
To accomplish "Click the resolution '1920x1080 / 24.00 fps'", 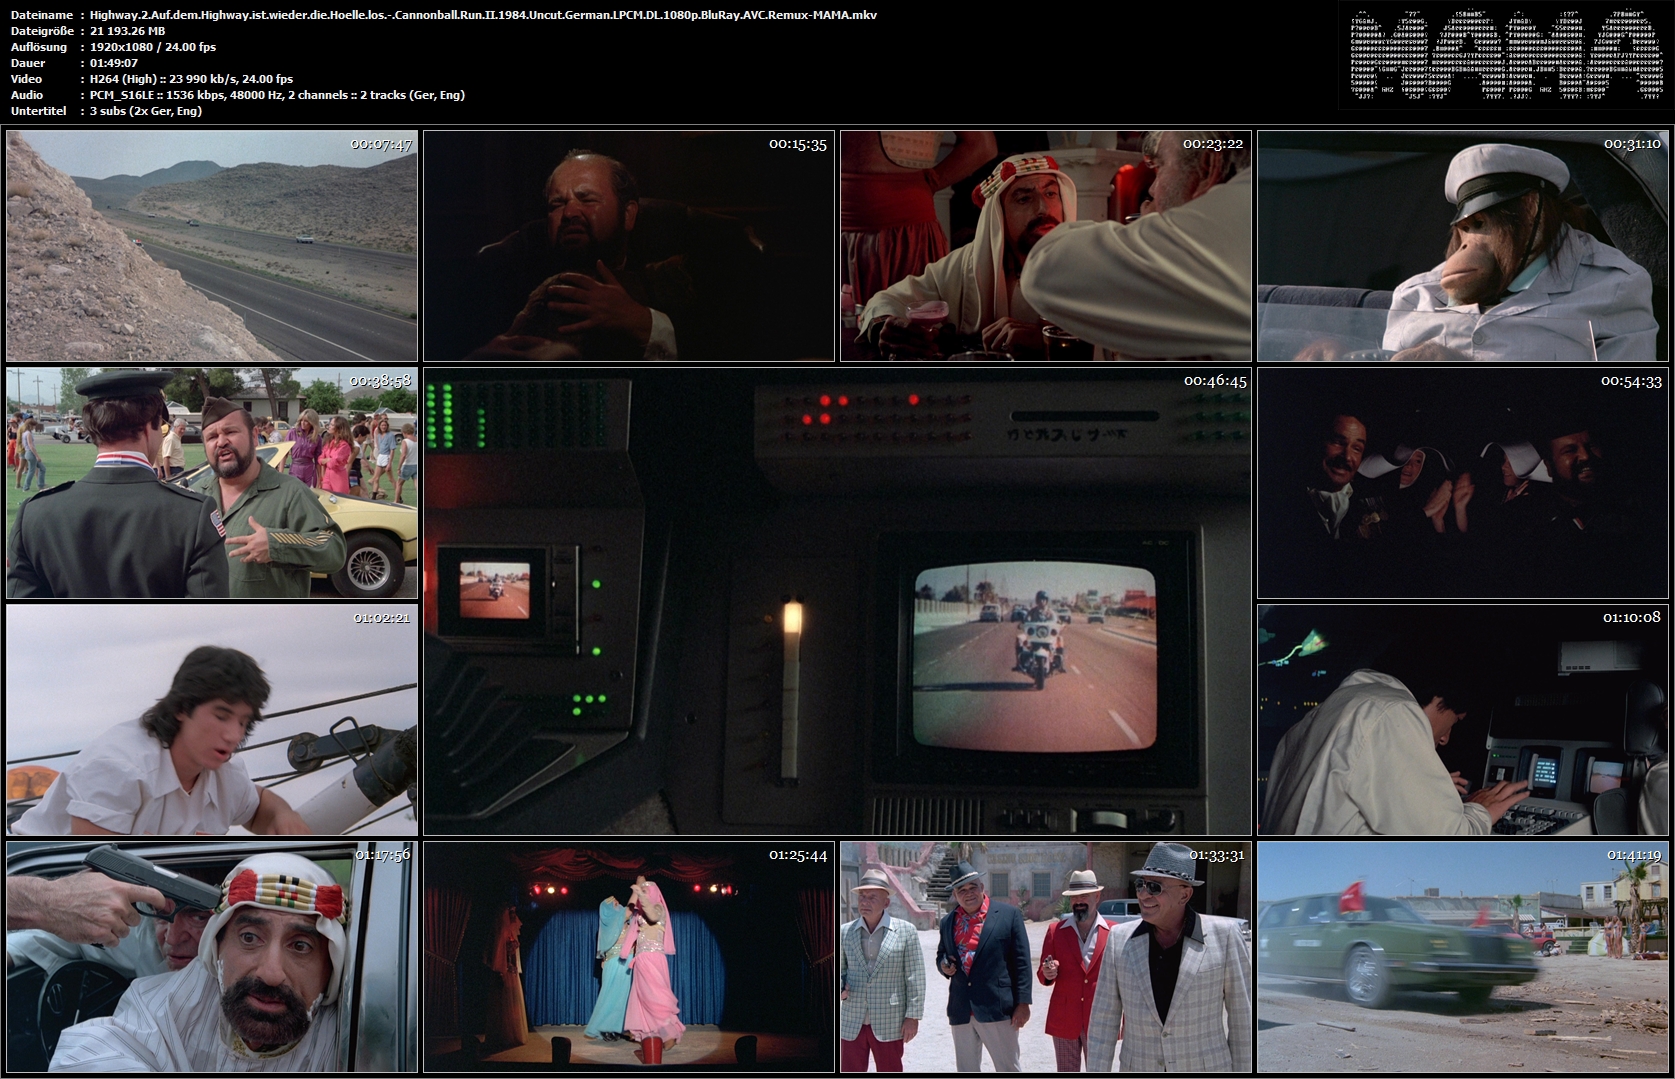I will 153,47.
